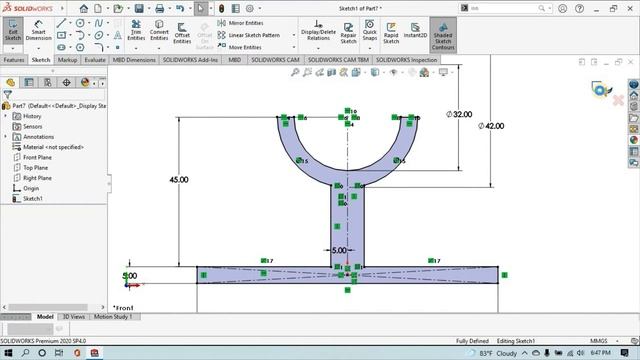Expand the History tree node

pyautogui.click(x=6, y=116)
